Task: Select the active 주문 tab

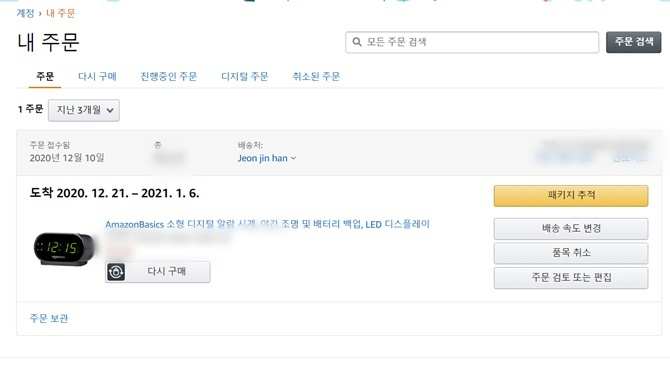Action: (45, 76)
